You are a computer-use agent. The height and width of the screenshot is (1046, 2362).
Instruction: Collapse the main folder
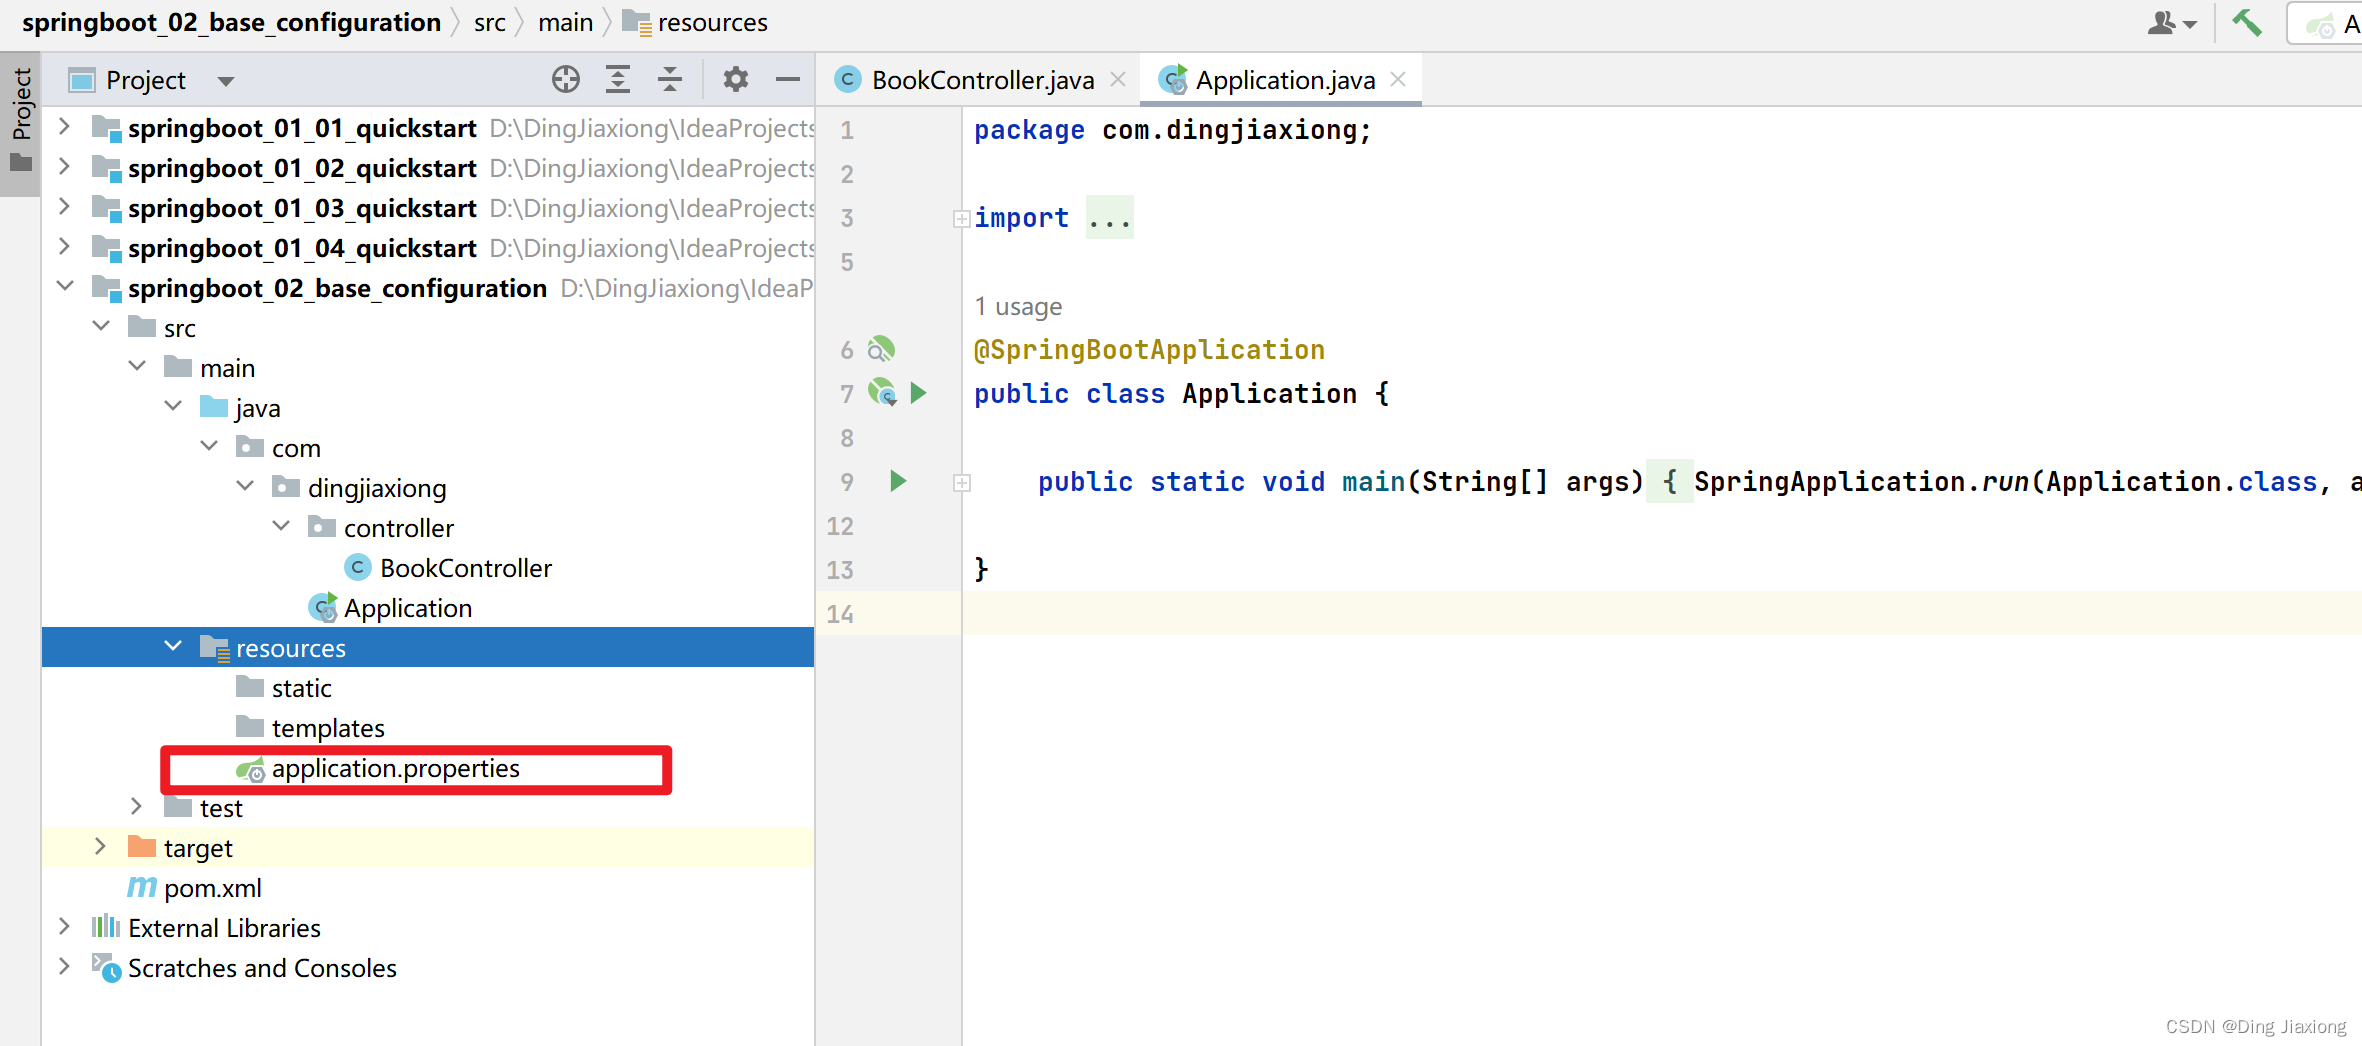(x=137, y=366)
